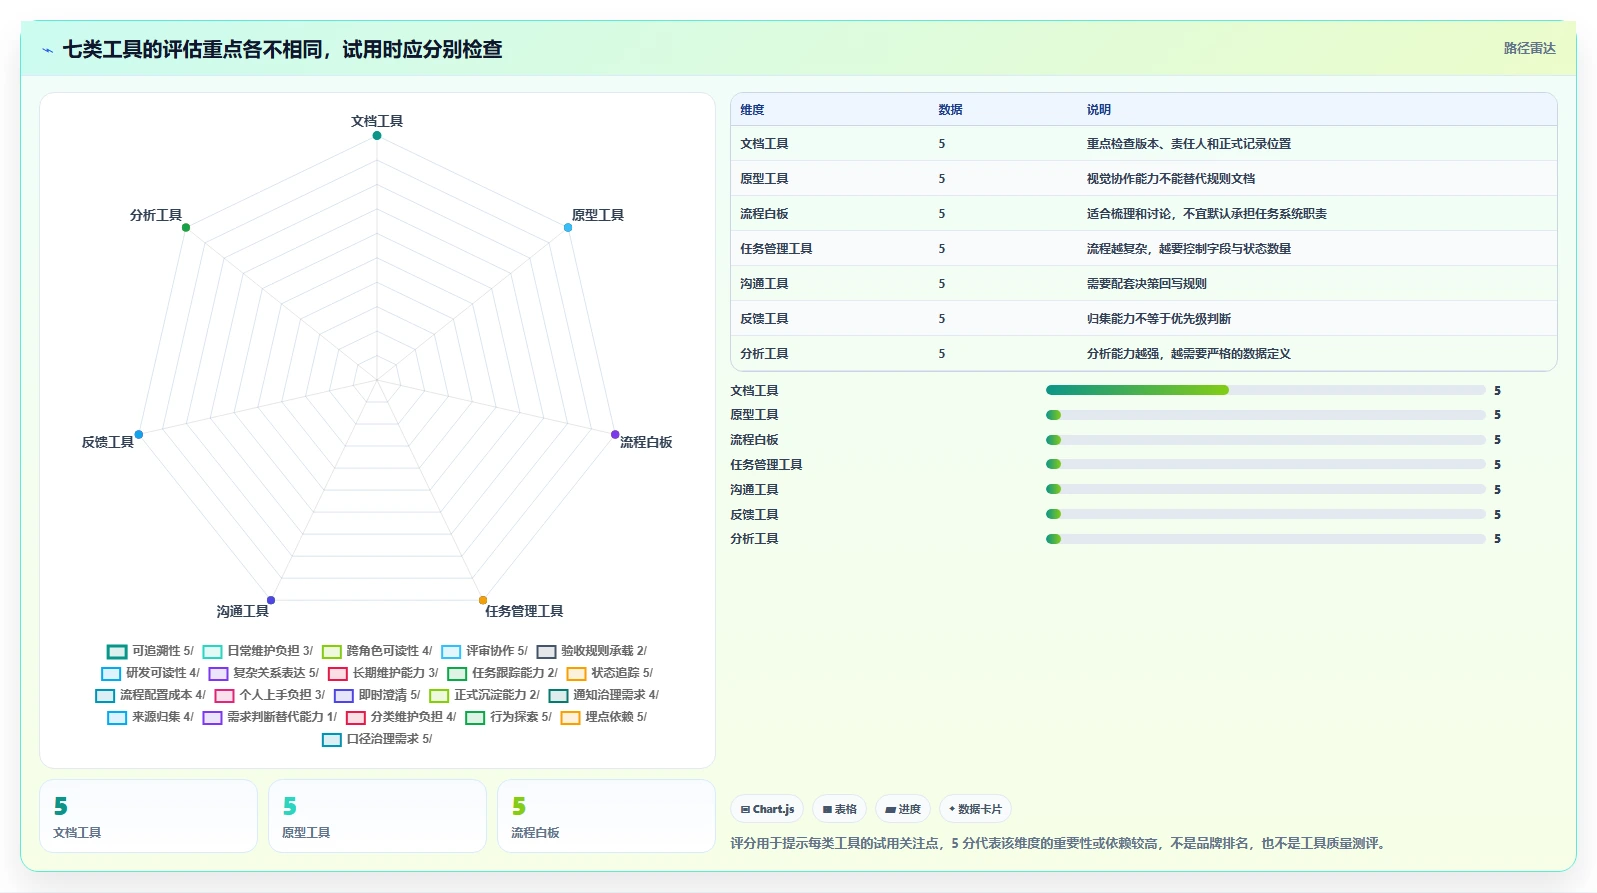Viewport: 1597px width, 893px height.
Task: Toggle the 验收规则承载 2/ legend series
Action: pyautogui.click(x=591, y=651)
